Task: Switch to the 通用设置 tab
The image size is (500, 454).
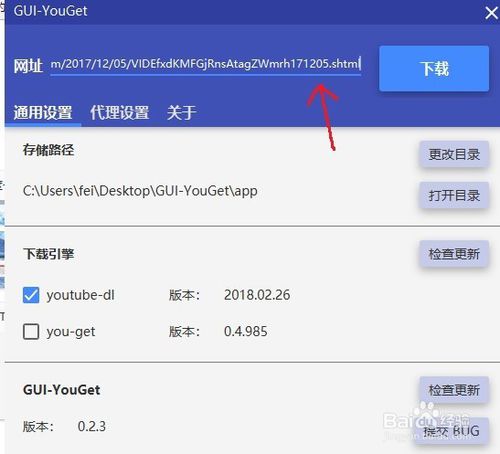Action: pyautogui.click(x=43, y=113)
